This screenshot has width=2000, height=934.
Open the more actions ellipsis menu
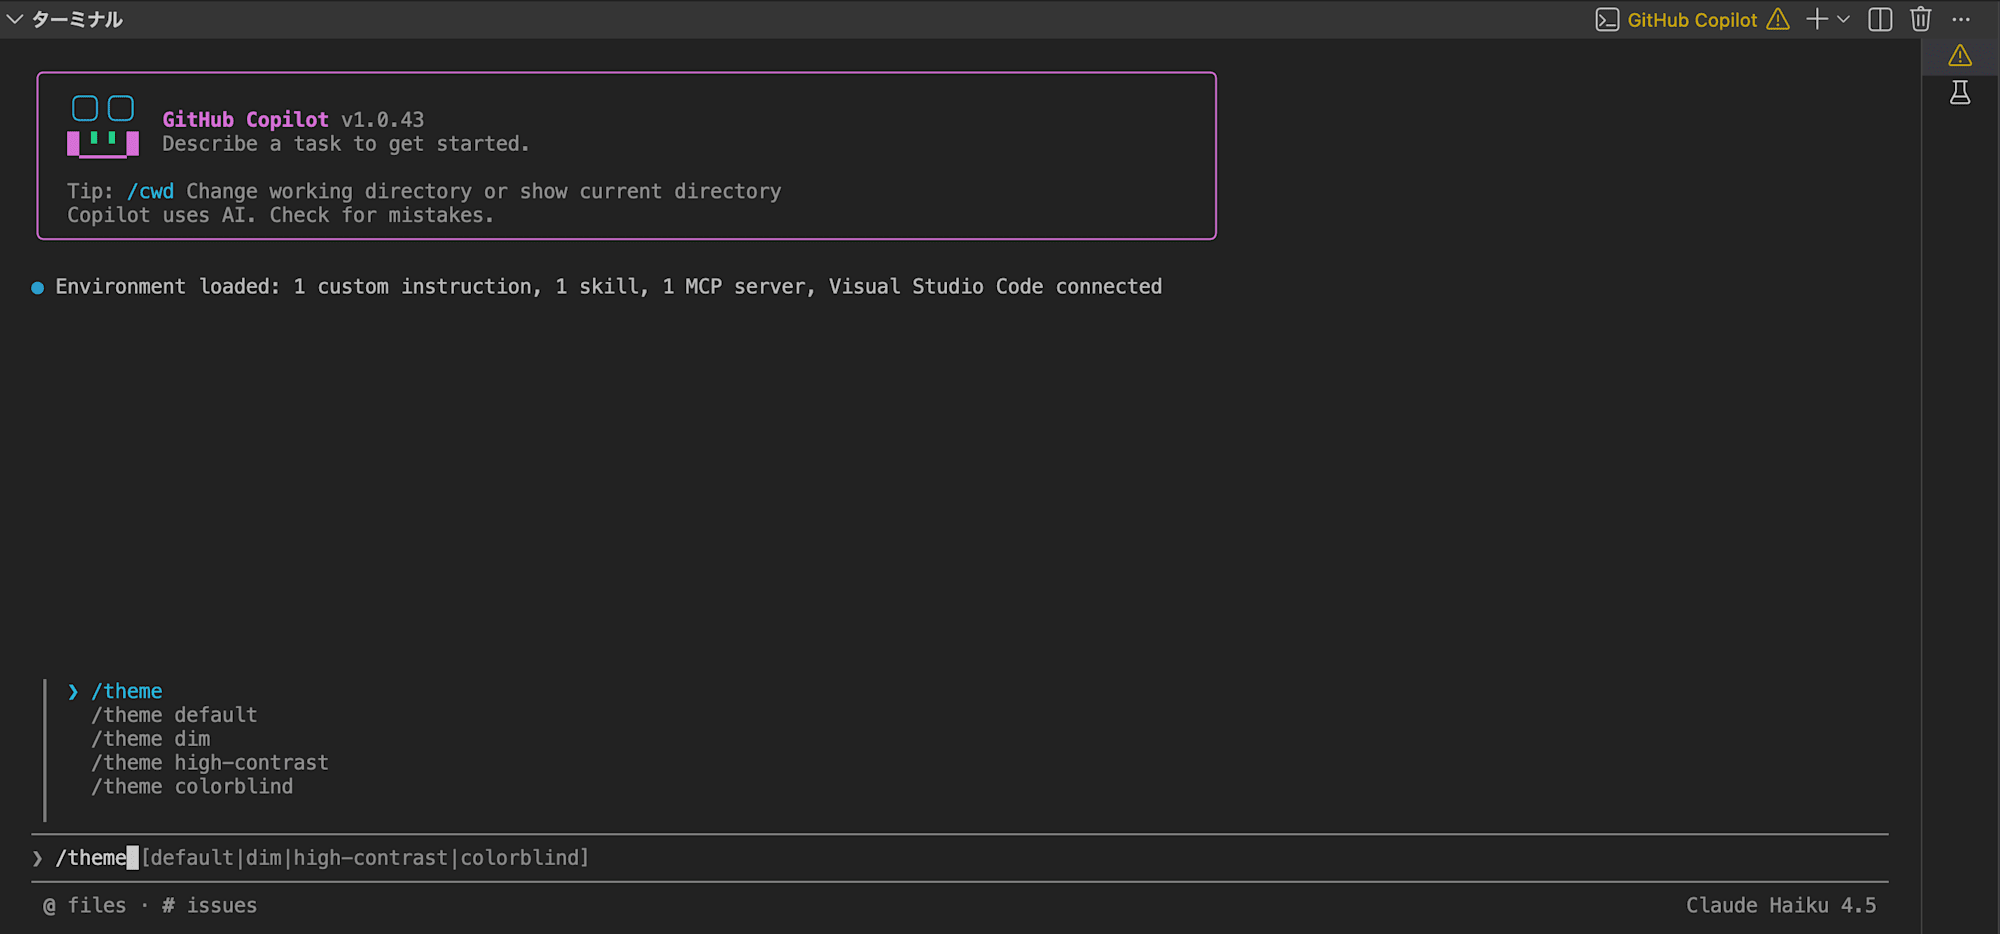pos(1961,19)
